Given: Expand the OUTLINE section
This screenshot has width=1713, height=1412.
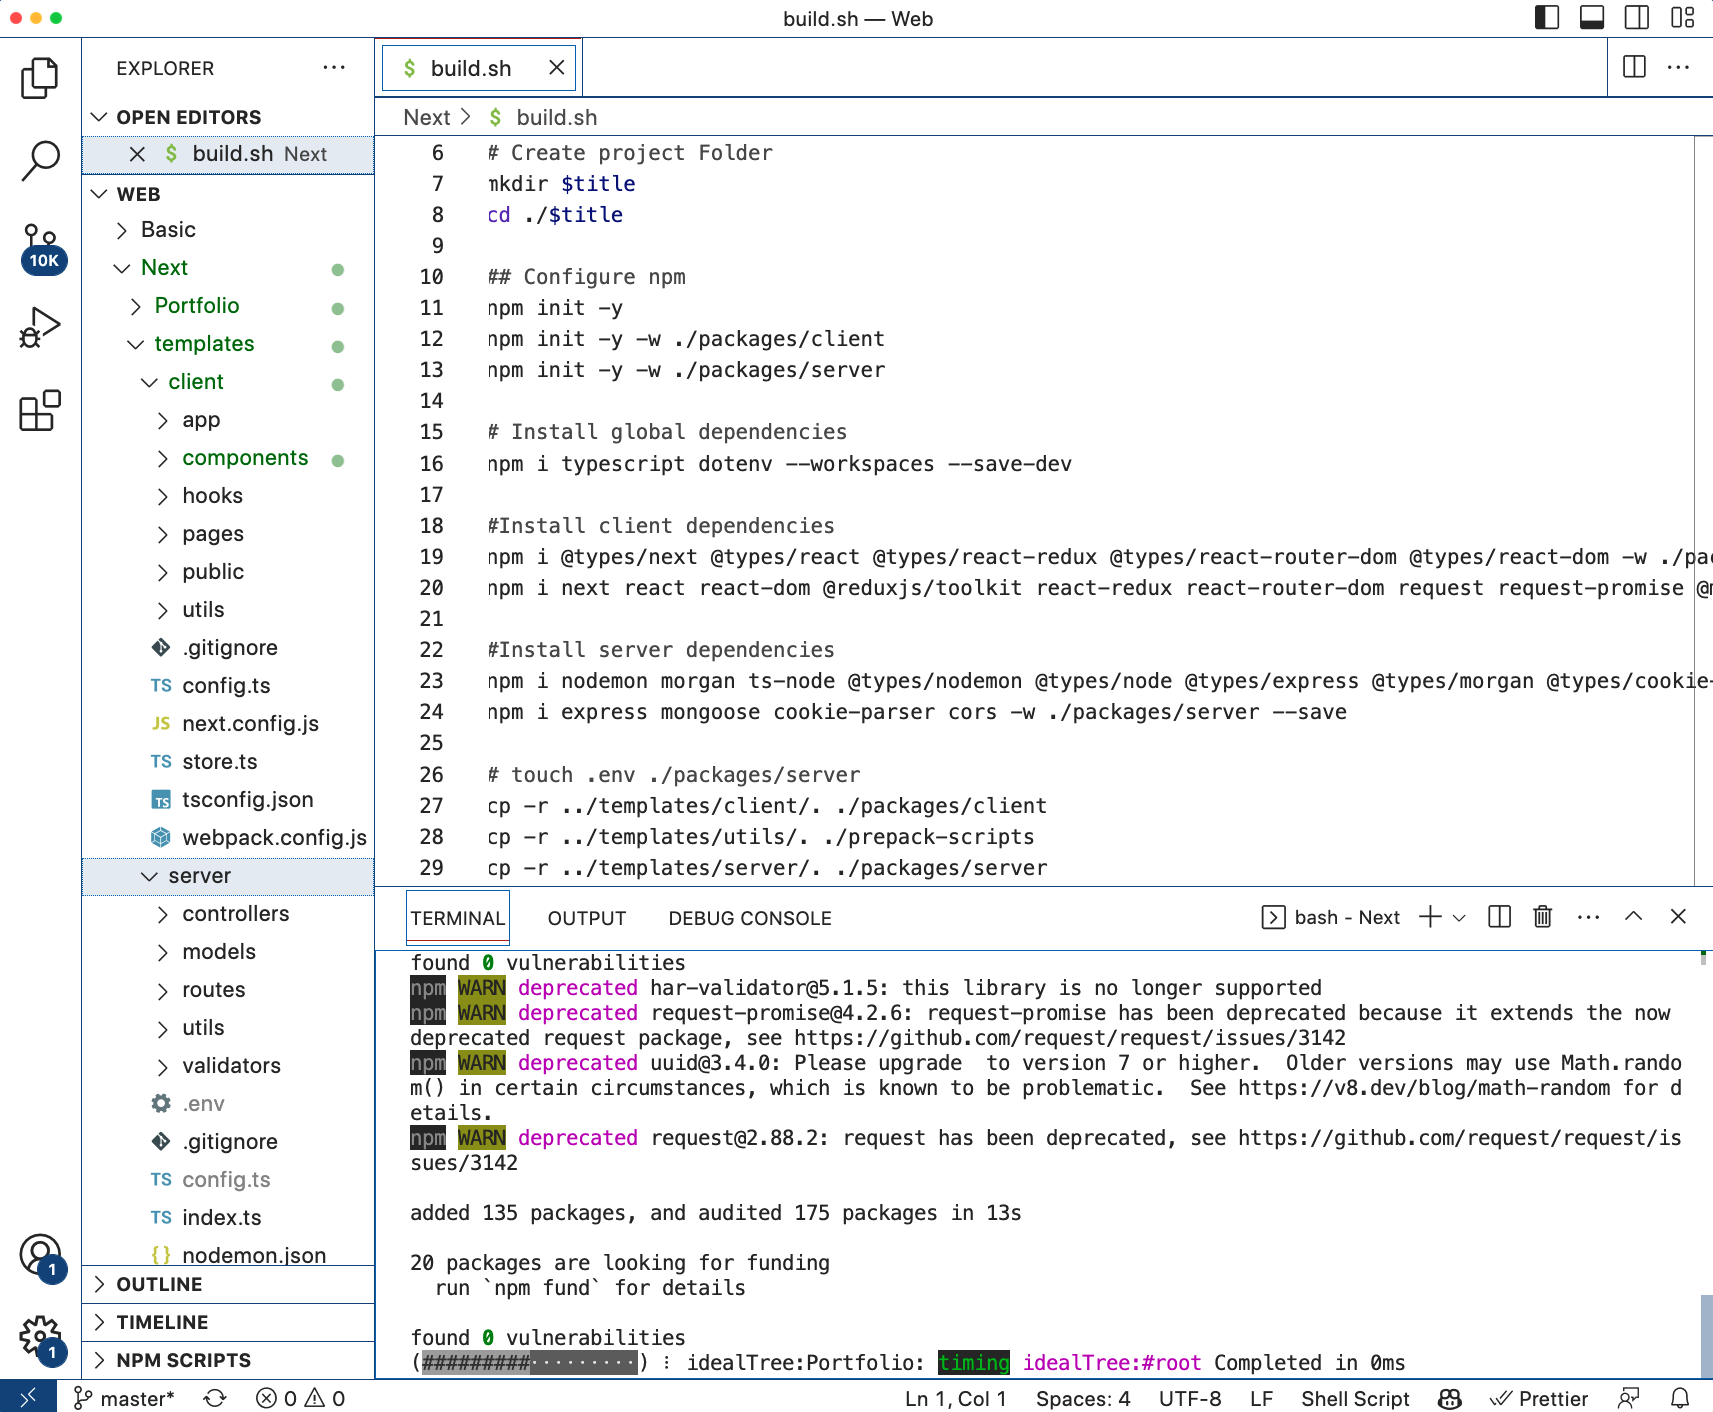Looking at the screenshot, I should [x=159, y=1284].
